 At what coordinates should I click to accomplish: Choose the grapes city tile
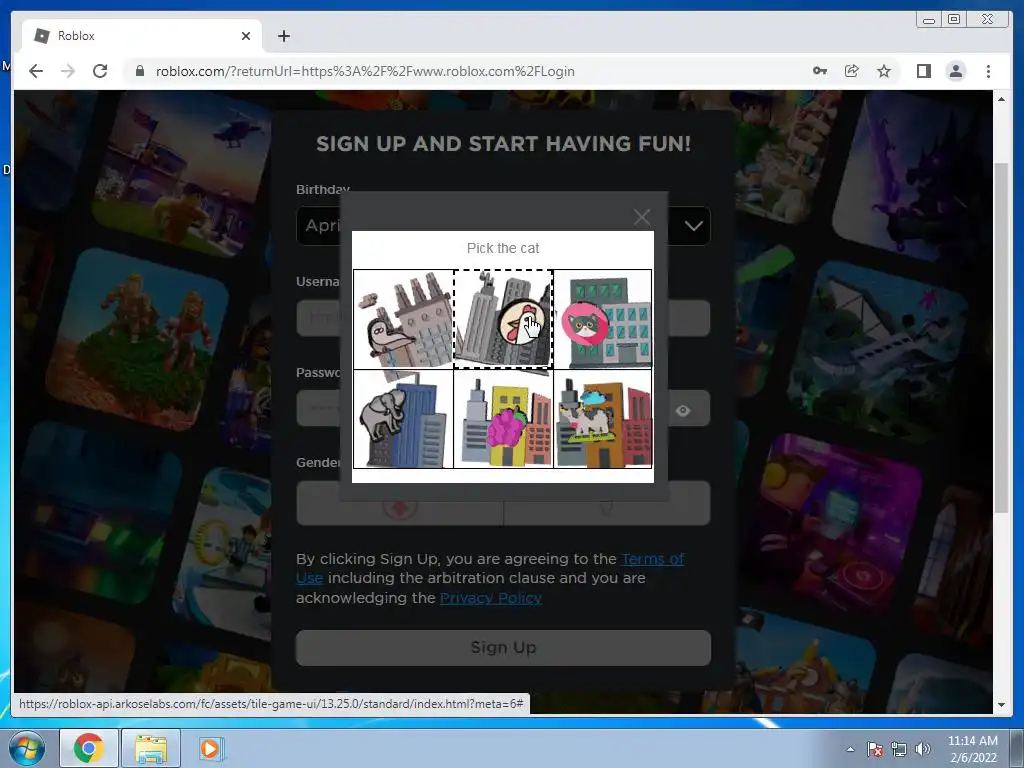click(x=503, y=419)
